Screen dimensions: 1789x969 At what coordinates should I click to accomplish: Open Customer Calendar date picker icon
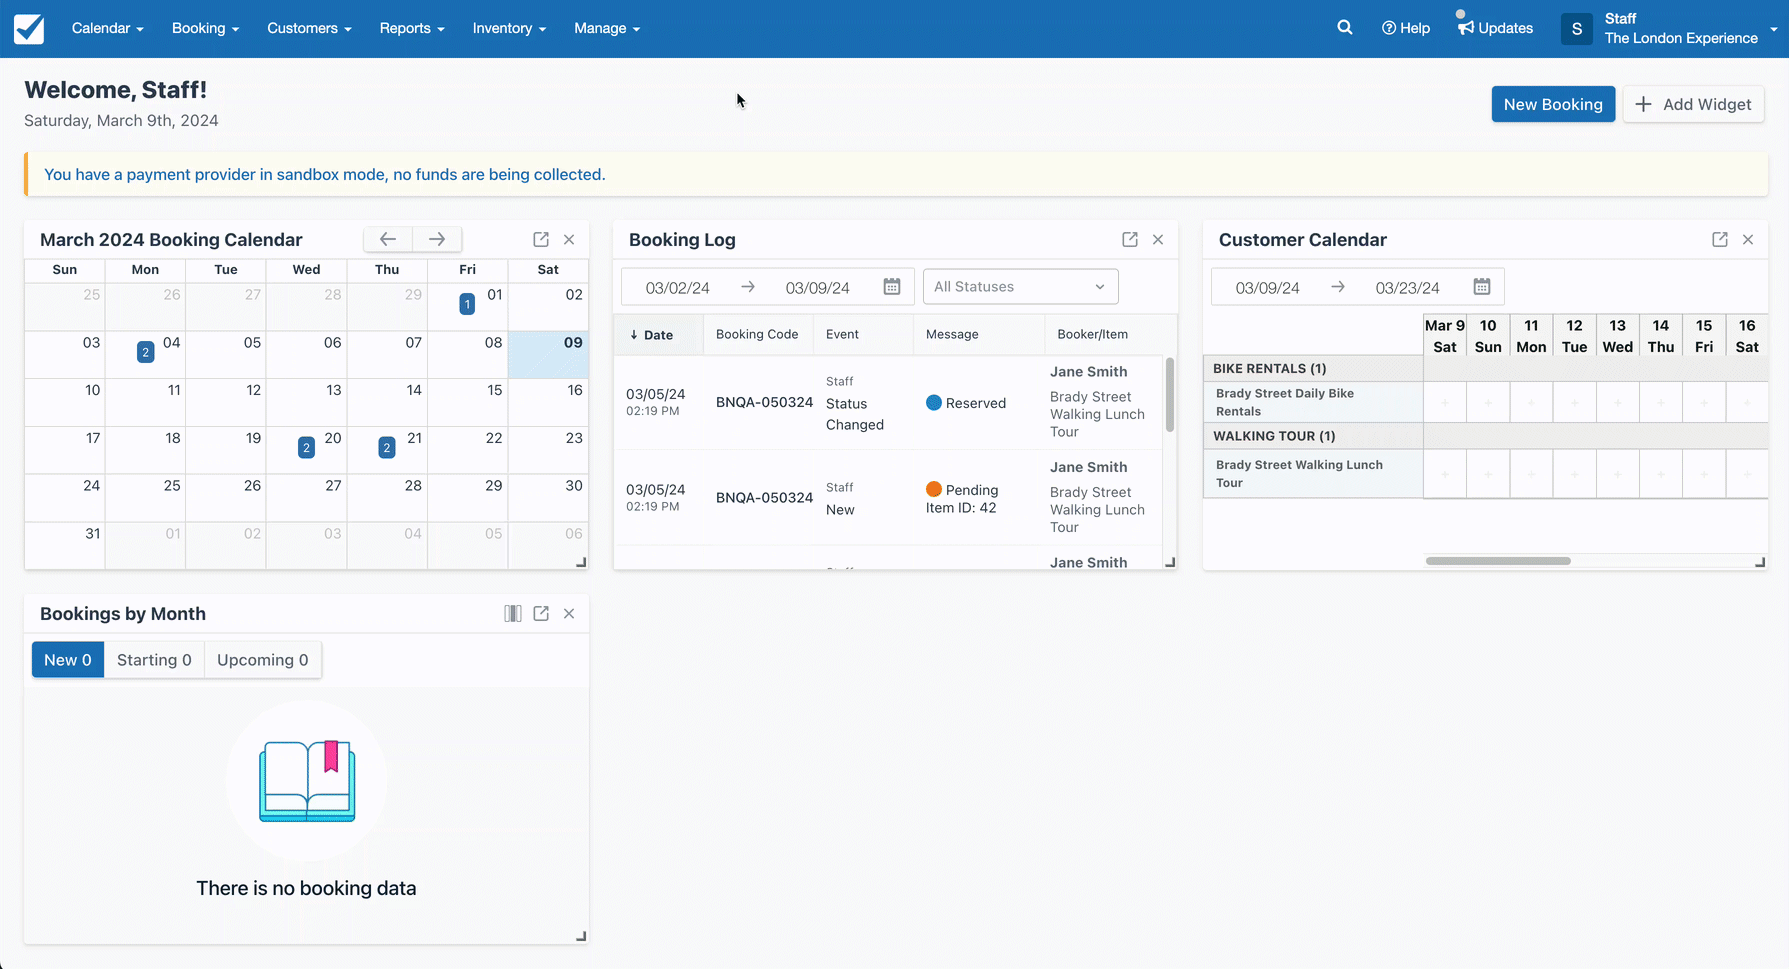pyautogui.click(x=1482, y=287)
